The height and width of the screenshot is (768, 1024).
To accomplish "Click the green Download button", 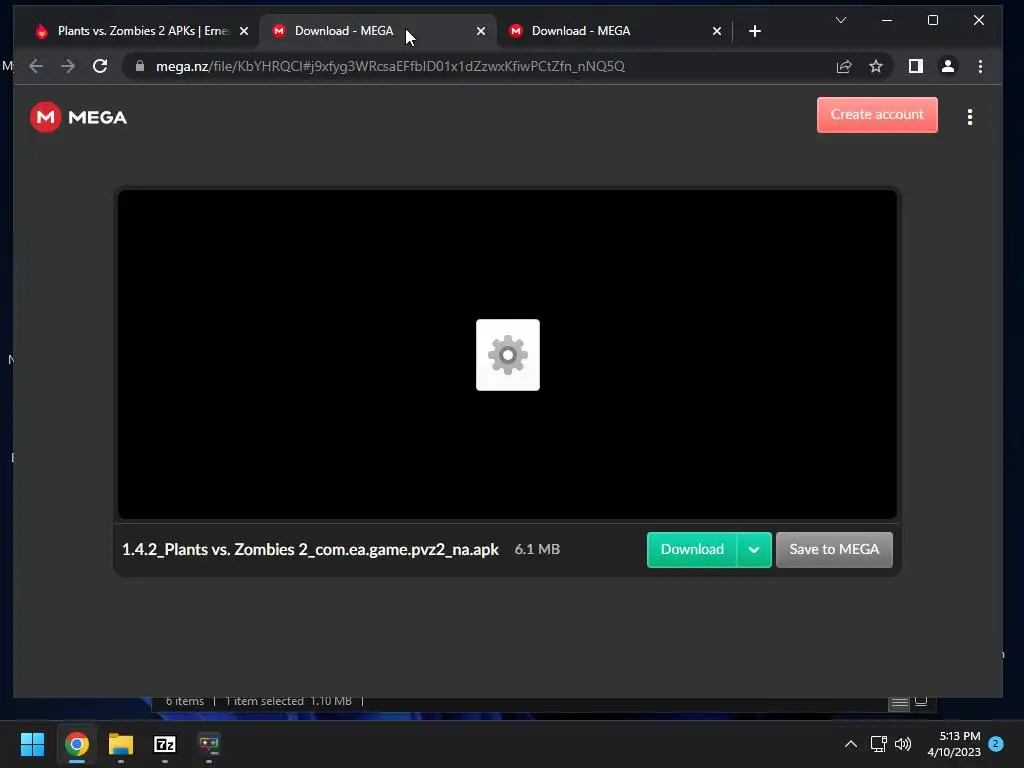I will [x=692, y=550].
